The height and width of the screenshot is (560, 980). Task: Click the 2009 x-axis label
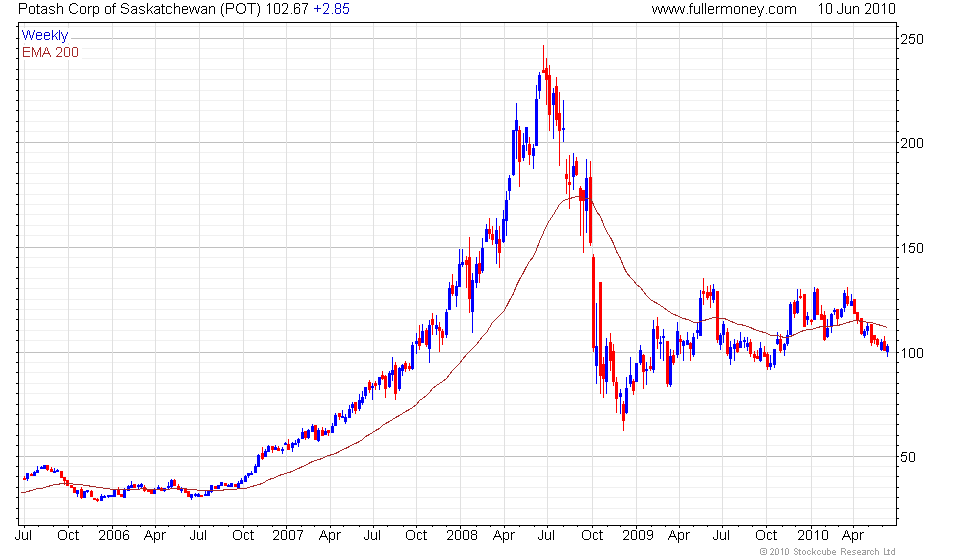click(x=638, y=536)
